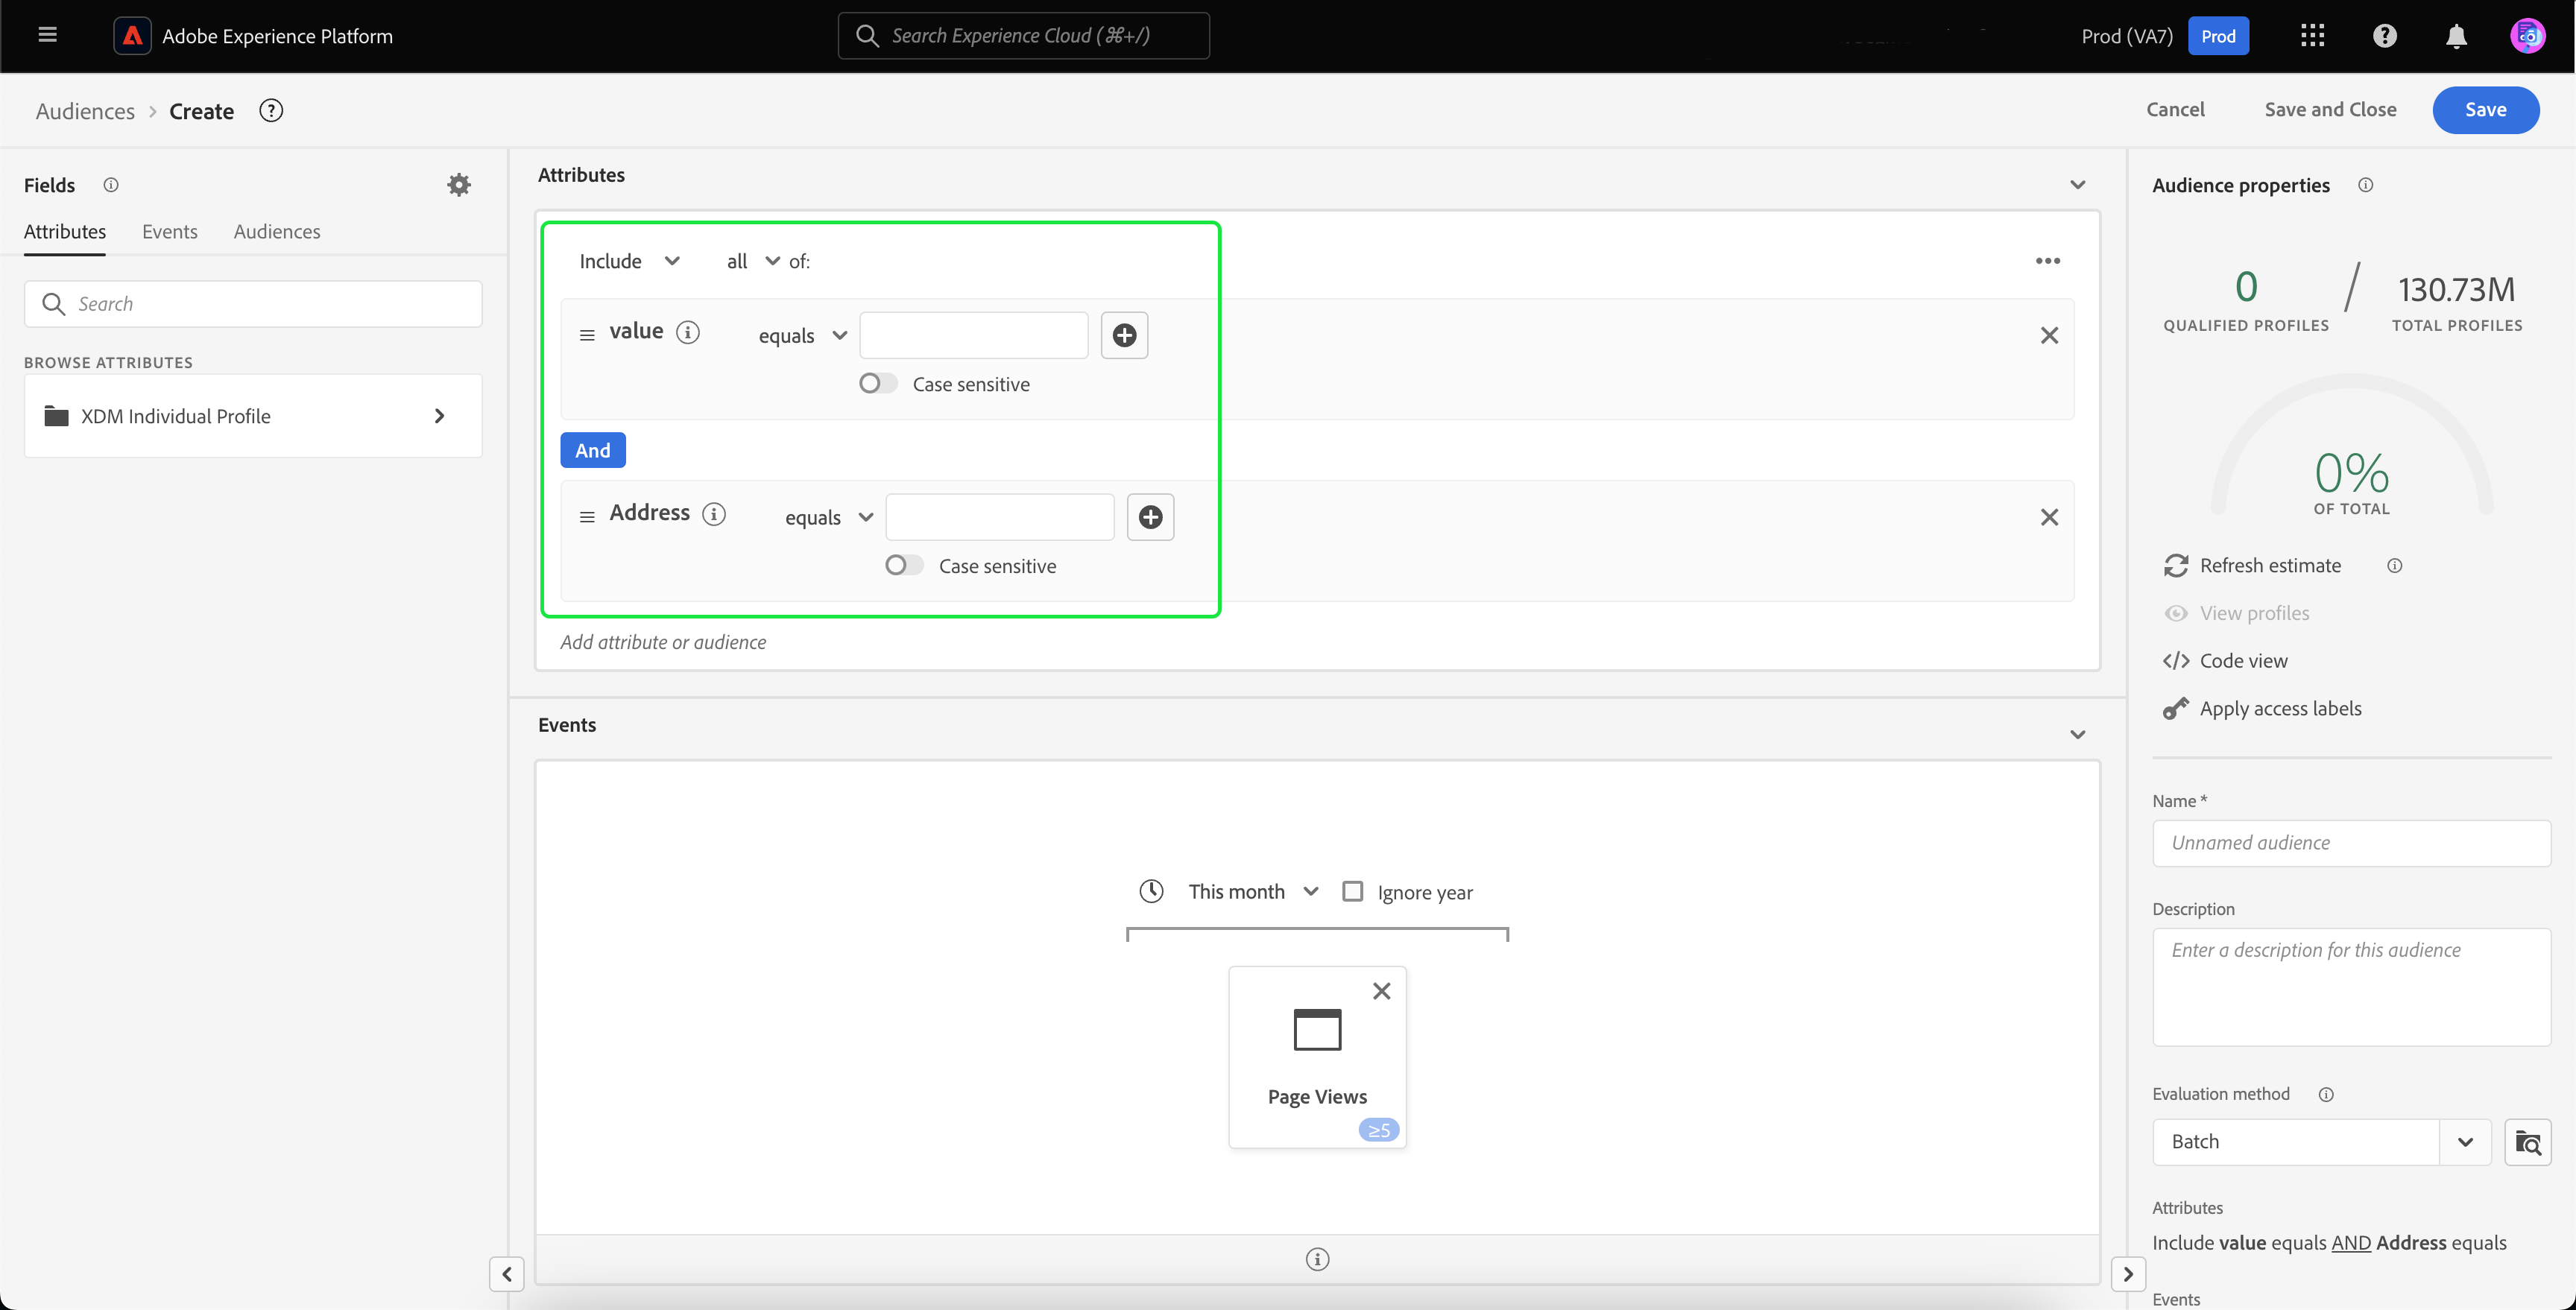Switch to the Events fields tab
The image size is (2576, 1310).
[169, 232]
